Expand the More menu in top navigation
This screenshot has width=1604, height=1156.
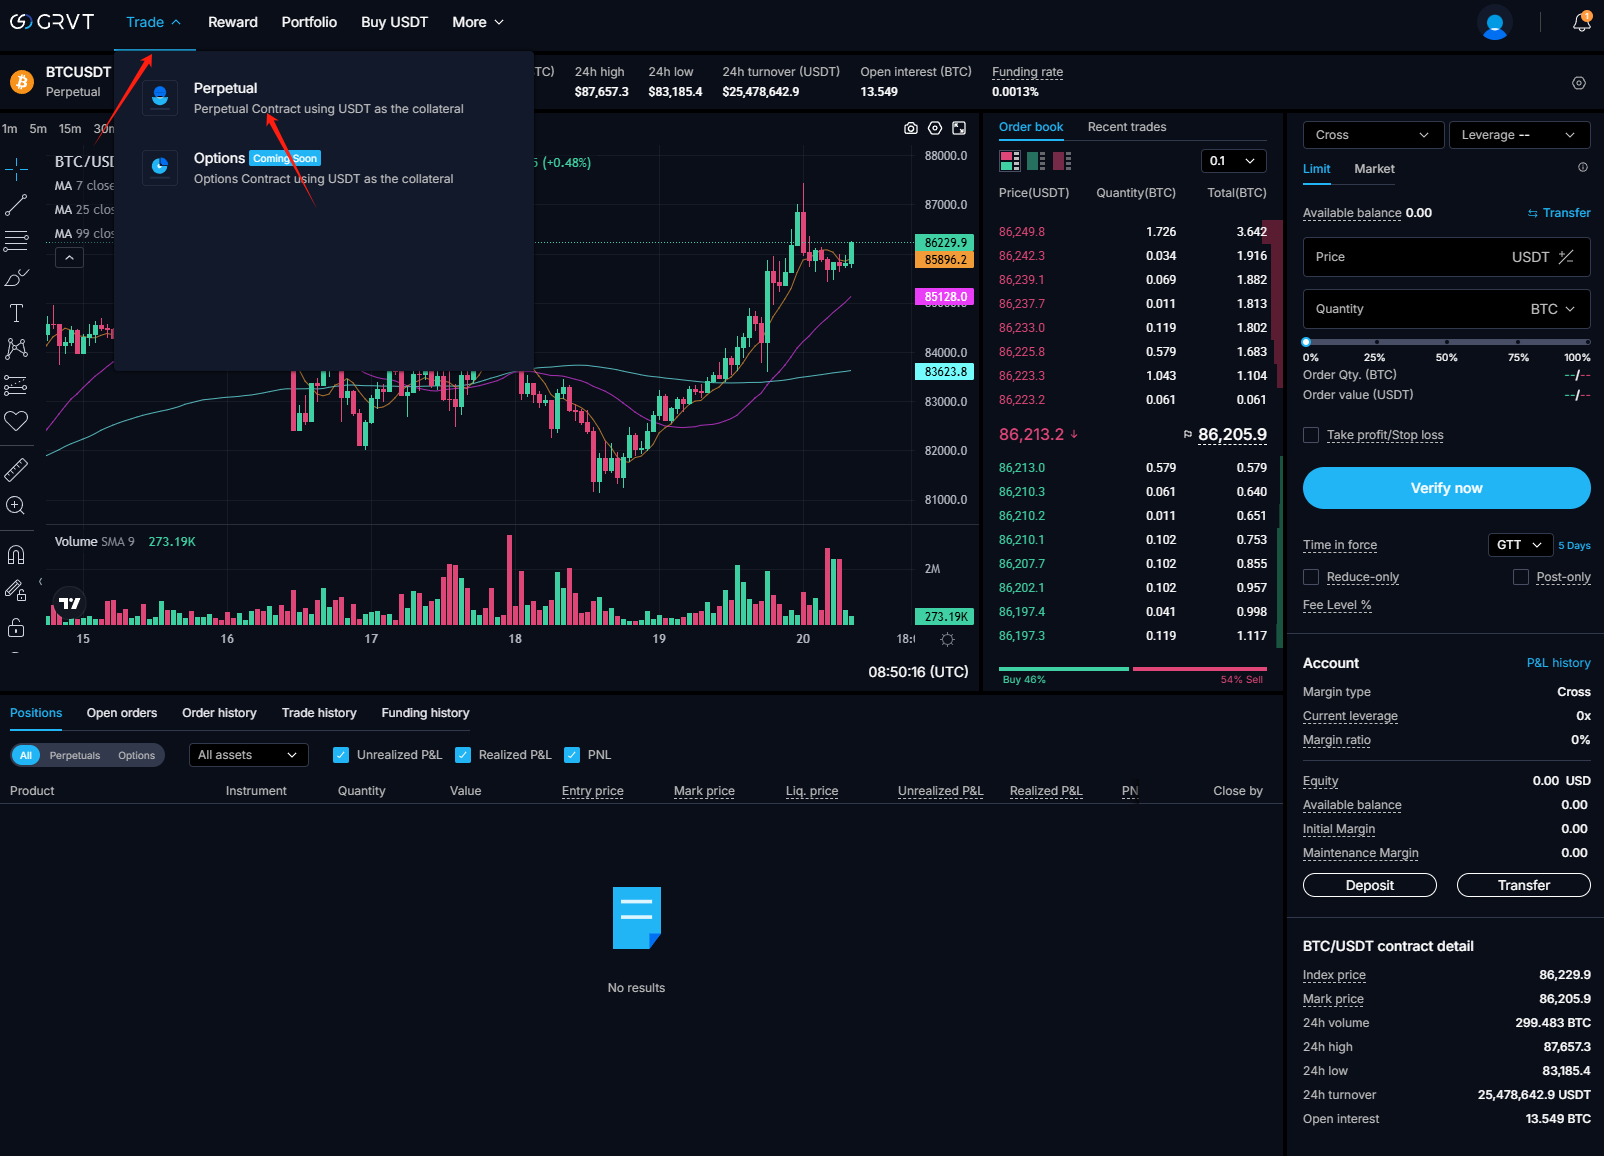coord(478,22)
